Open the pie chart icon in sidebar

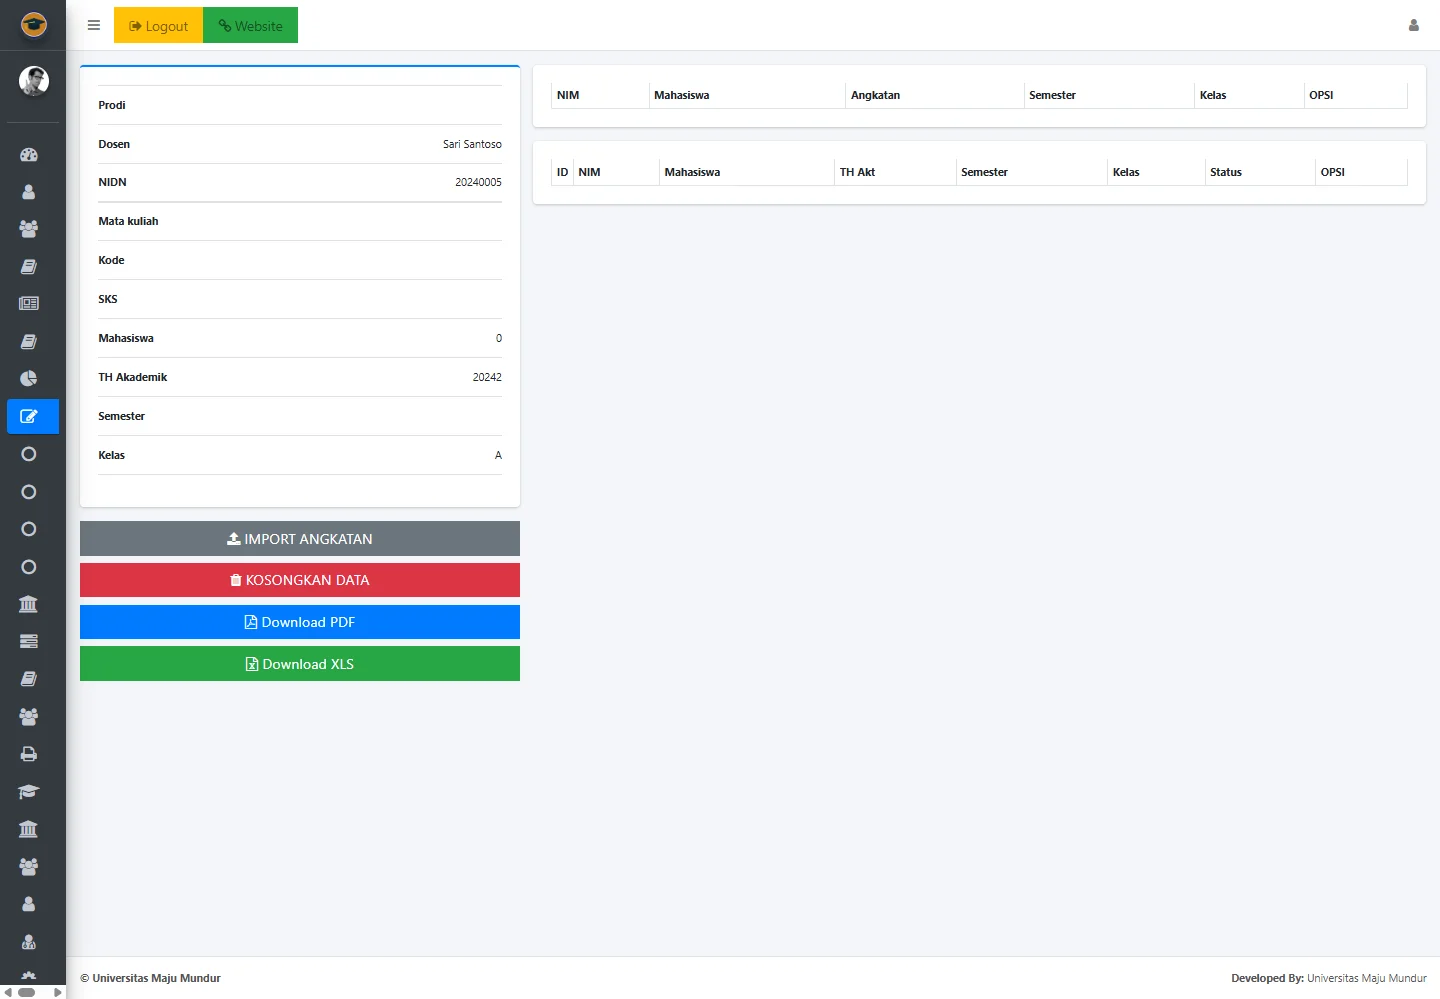coord(29,379)
